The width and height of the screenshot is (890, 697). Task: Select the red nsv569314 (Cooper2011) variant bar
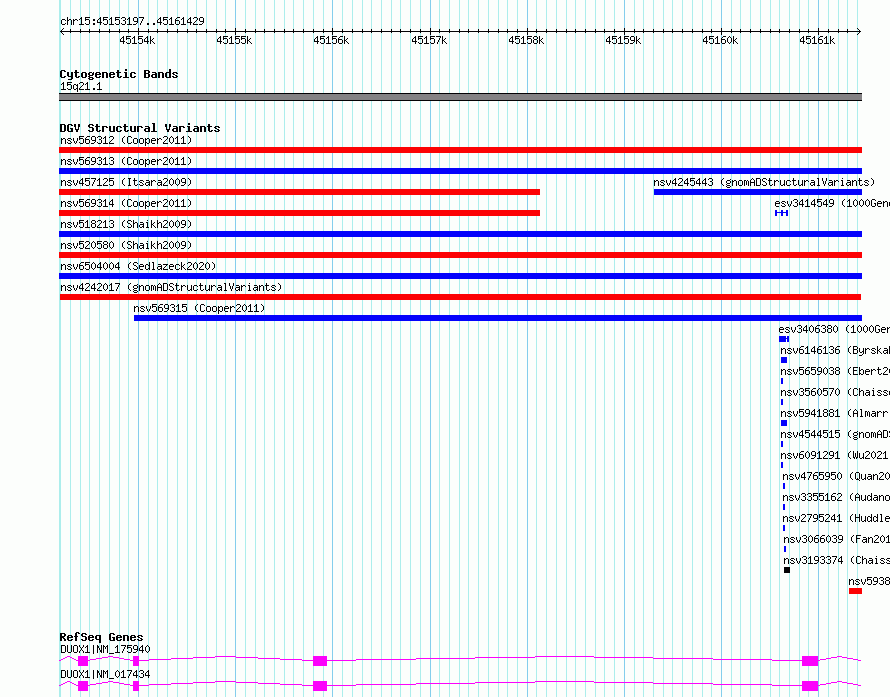click(300, 213)
